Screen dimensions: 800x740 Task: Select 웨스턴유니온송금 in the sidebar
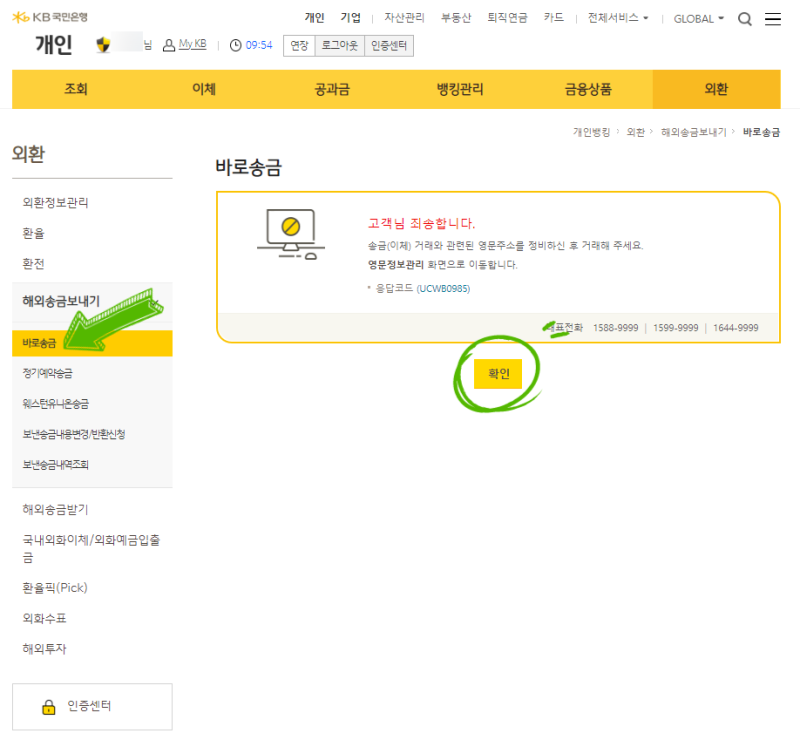click(x=56, y=404)
